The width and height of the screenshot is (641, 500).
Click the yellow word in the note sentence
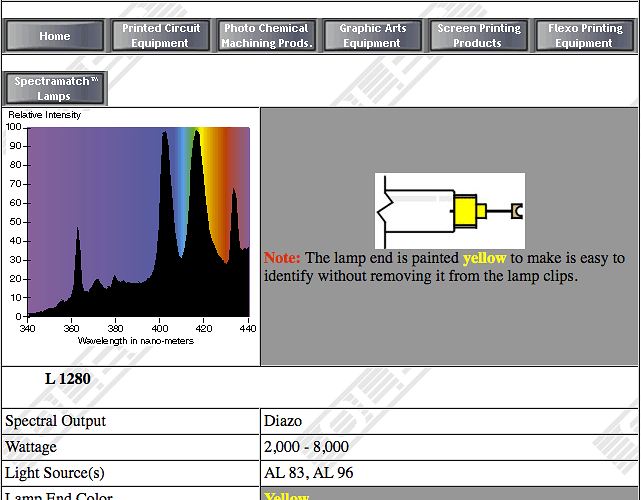[484, 258]
